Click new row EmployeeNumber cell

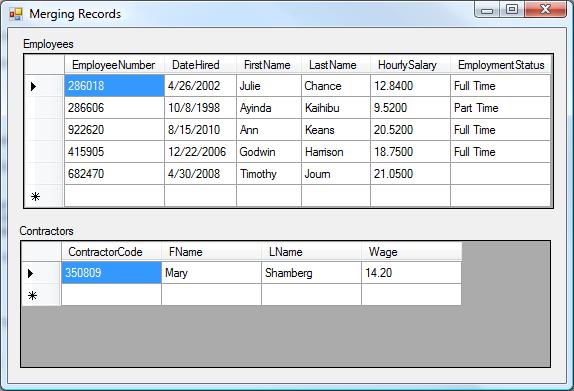114,196
